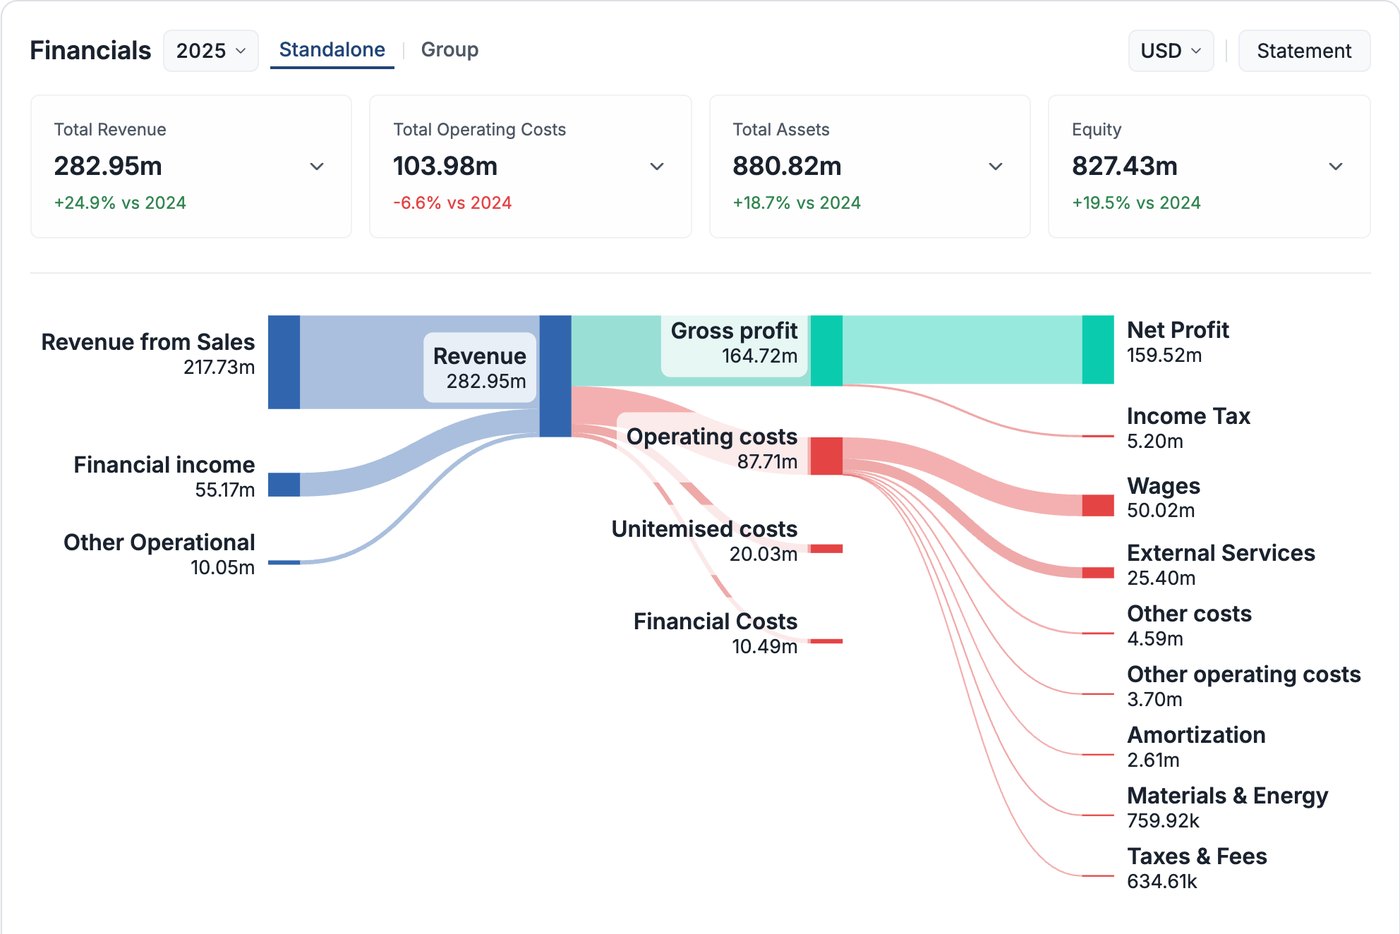The image size is (1400, 934).
Task: Click the Operating costs 87.71m label
Action: pos(711,448)
